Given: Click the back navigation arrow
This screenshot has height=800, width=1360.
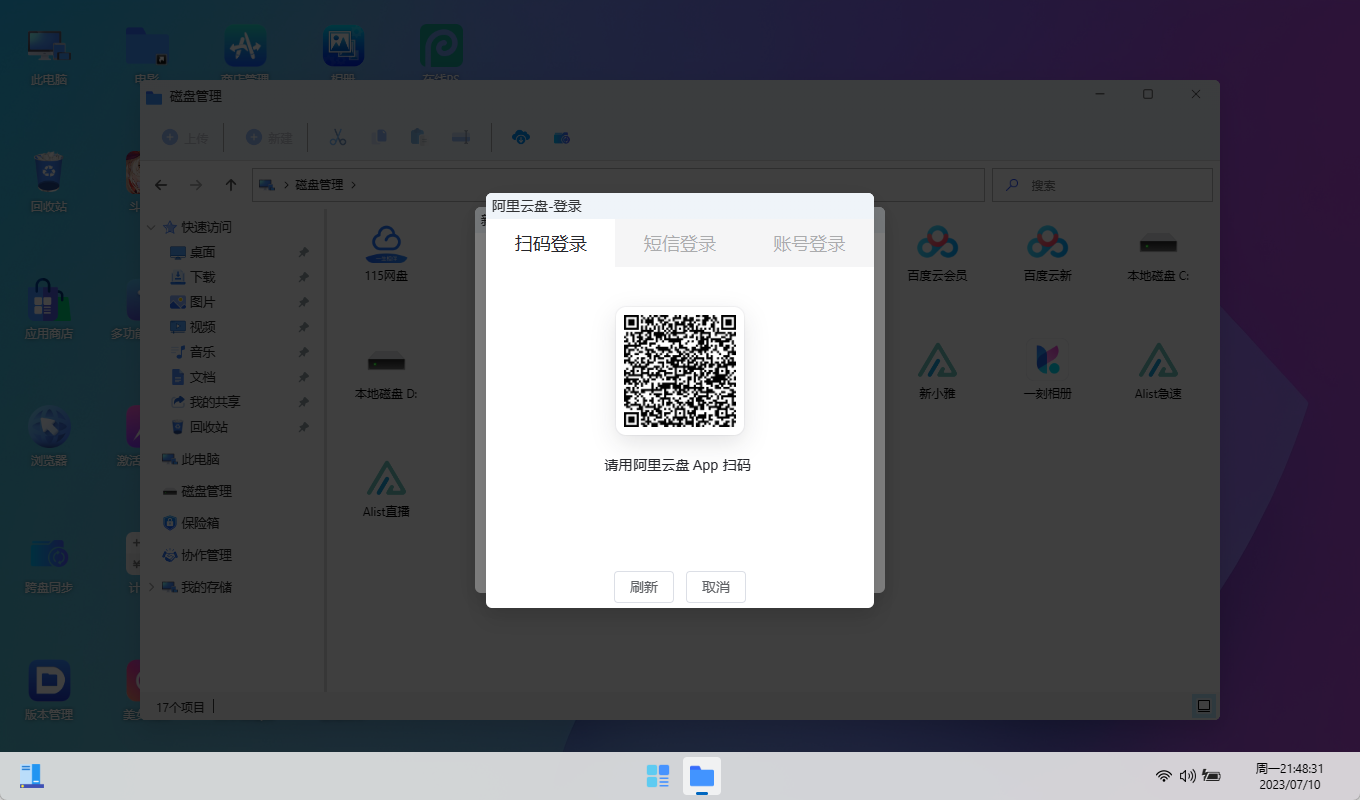Looking at the screenshot, I should click(x=161, y=184).
